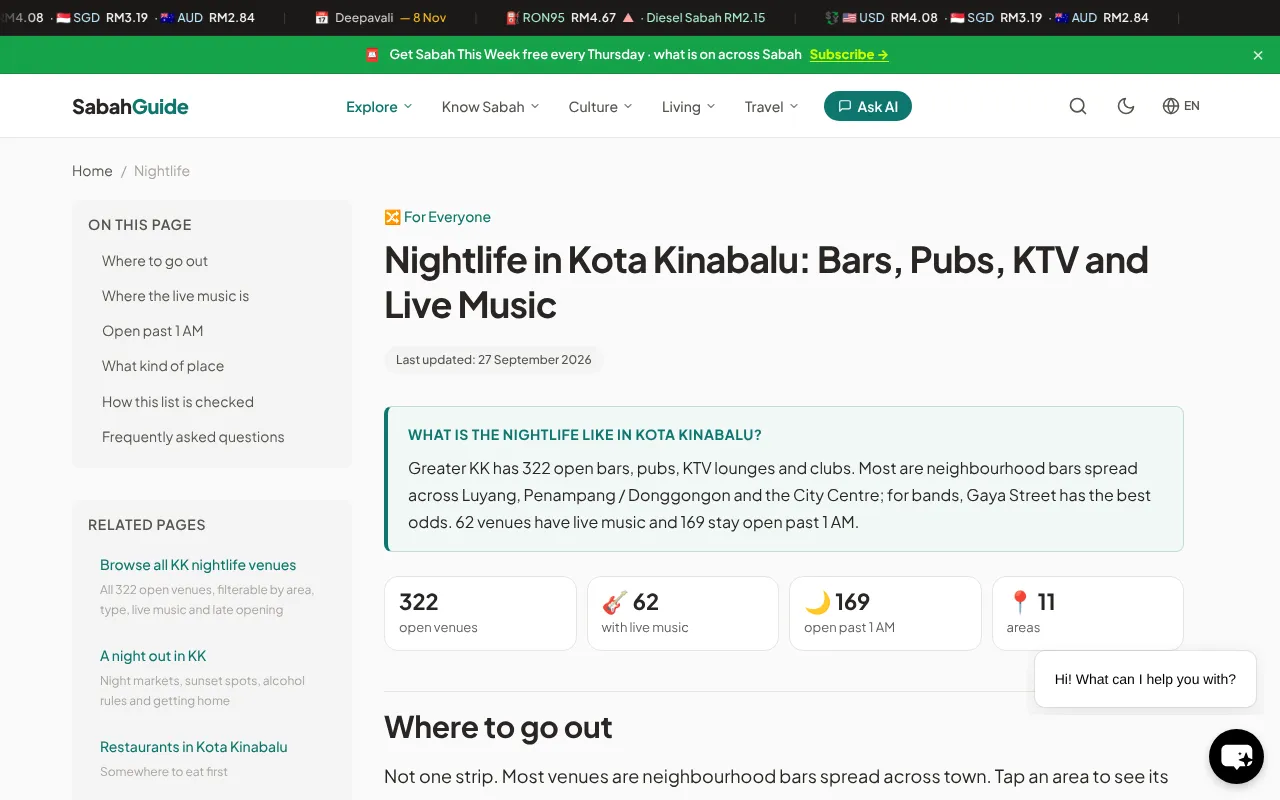Jump to What kind of place
This screenshot has width=1280, height=800.
tap(163, 366)
